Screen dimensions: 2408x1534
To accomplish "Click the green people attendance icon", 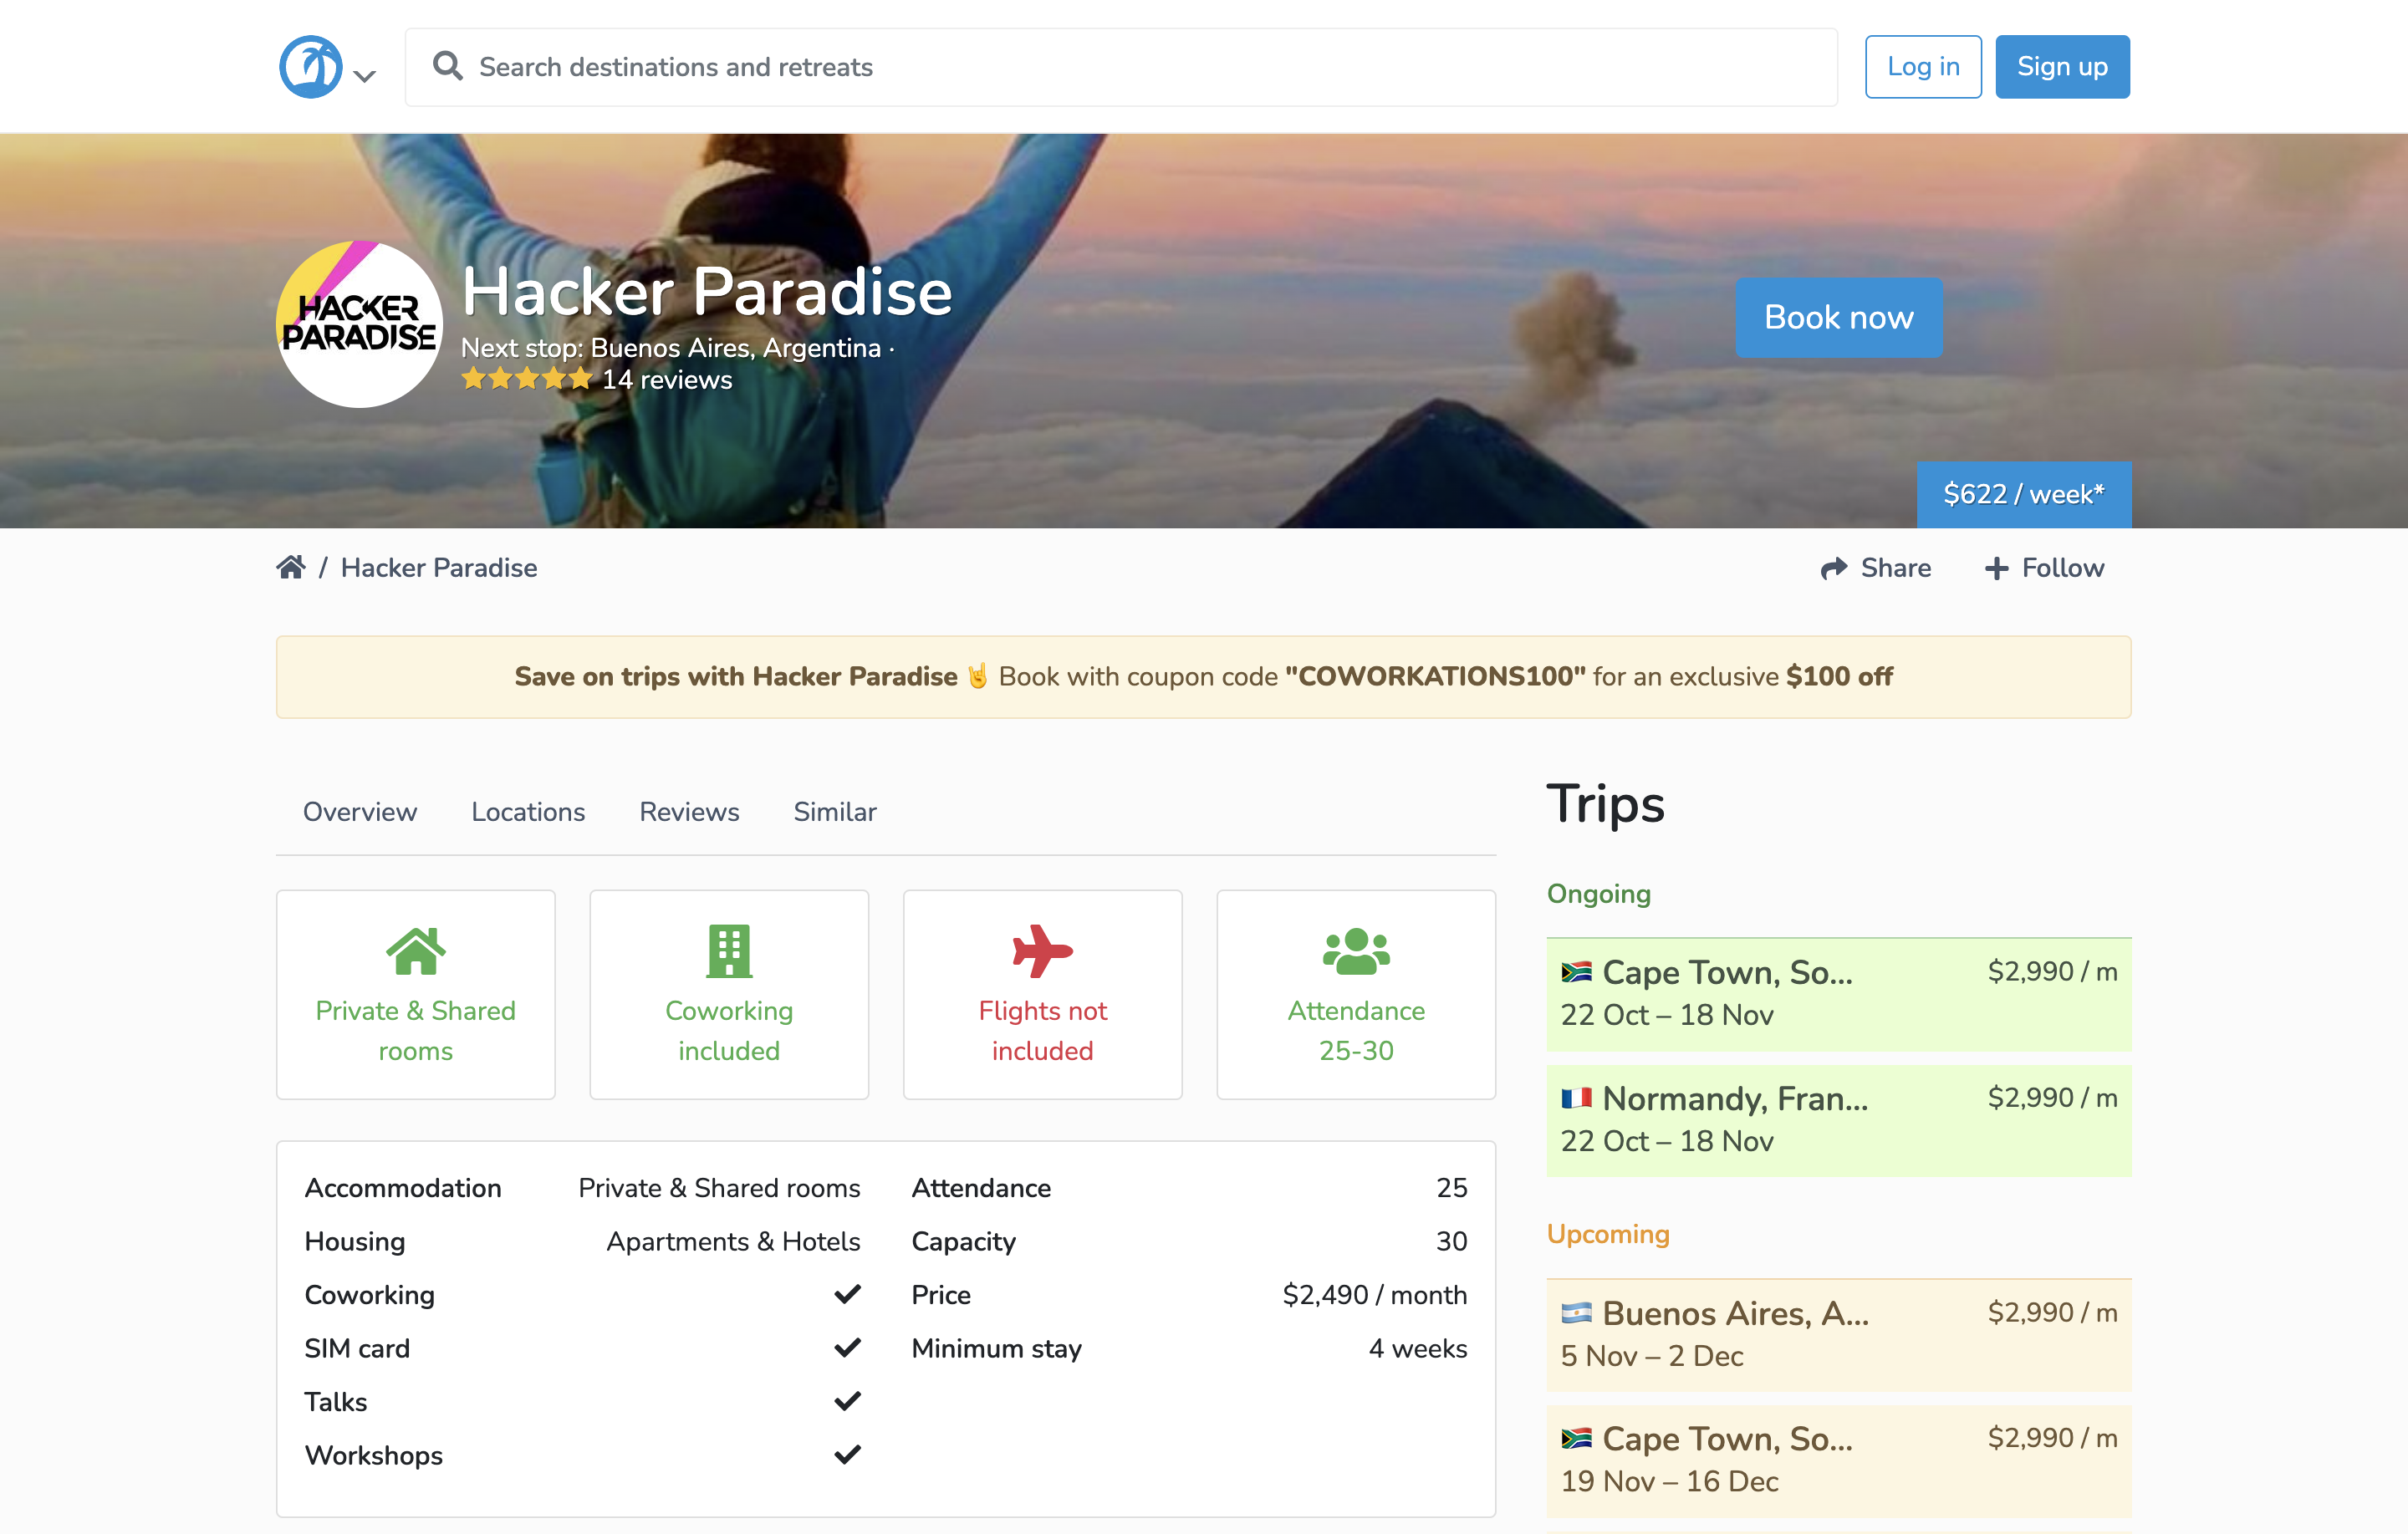I will [x=1356, y=951].
